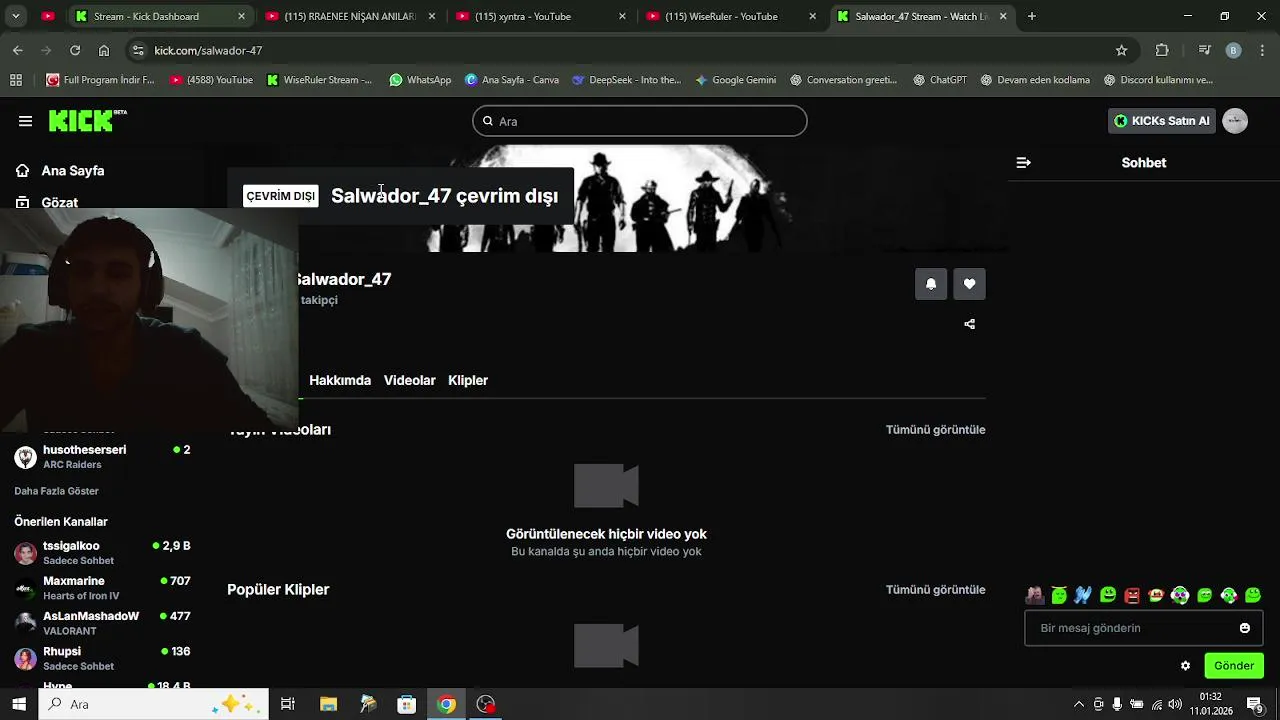Open the hamburger menu beside Kick logo
Image resolution: width=1280 pixels, height=720 pixels.
[x=25, y=121]
